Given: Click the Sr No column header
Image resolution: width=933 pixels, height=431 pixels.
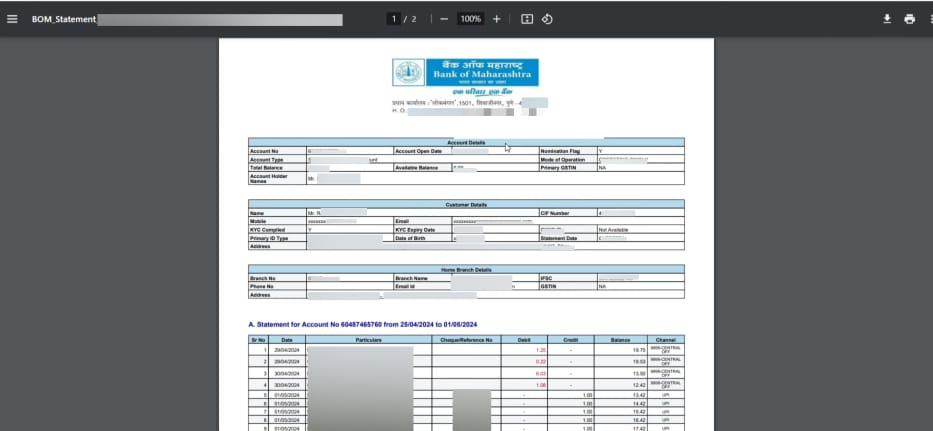Looking at the screenshot, I should (258, 340).
